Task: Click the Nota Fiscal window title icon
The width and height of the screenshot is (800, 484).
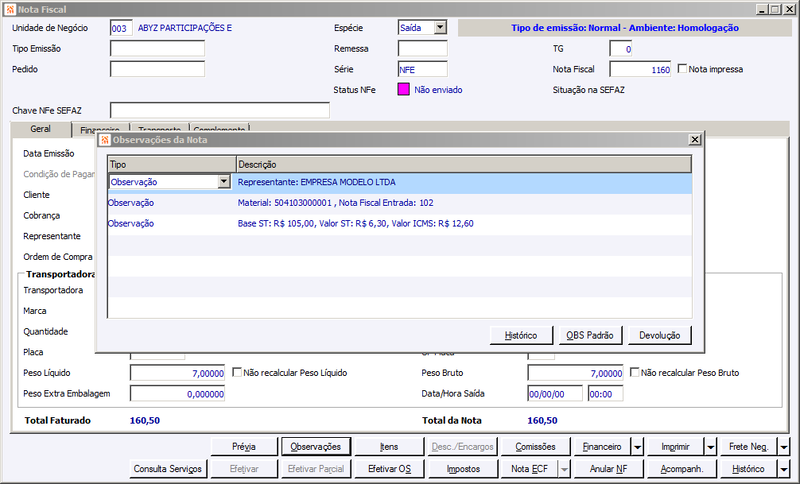Action: [x=10, y=9]
